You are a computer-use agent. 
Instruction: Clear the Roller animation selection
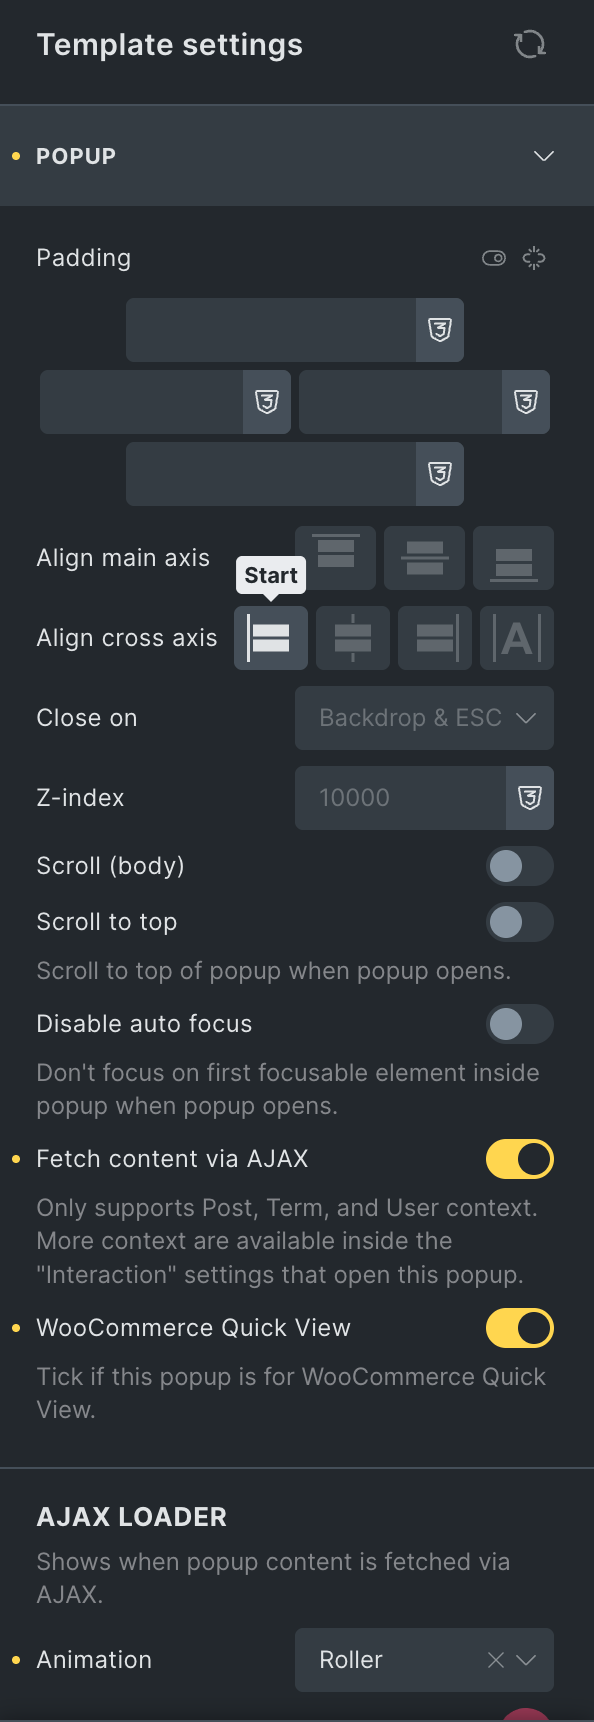click(x=495, y=1660)
